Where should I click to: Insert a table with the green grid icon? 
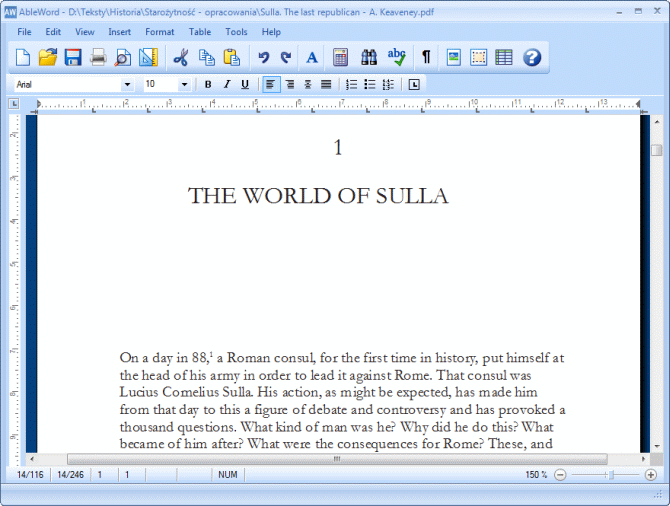[x=504, y=57]
